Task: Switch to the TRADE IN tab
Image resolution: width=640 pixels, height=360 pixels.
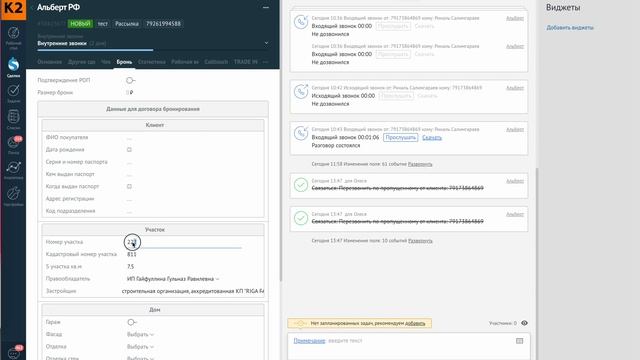Action: click(x=246, y=62)
